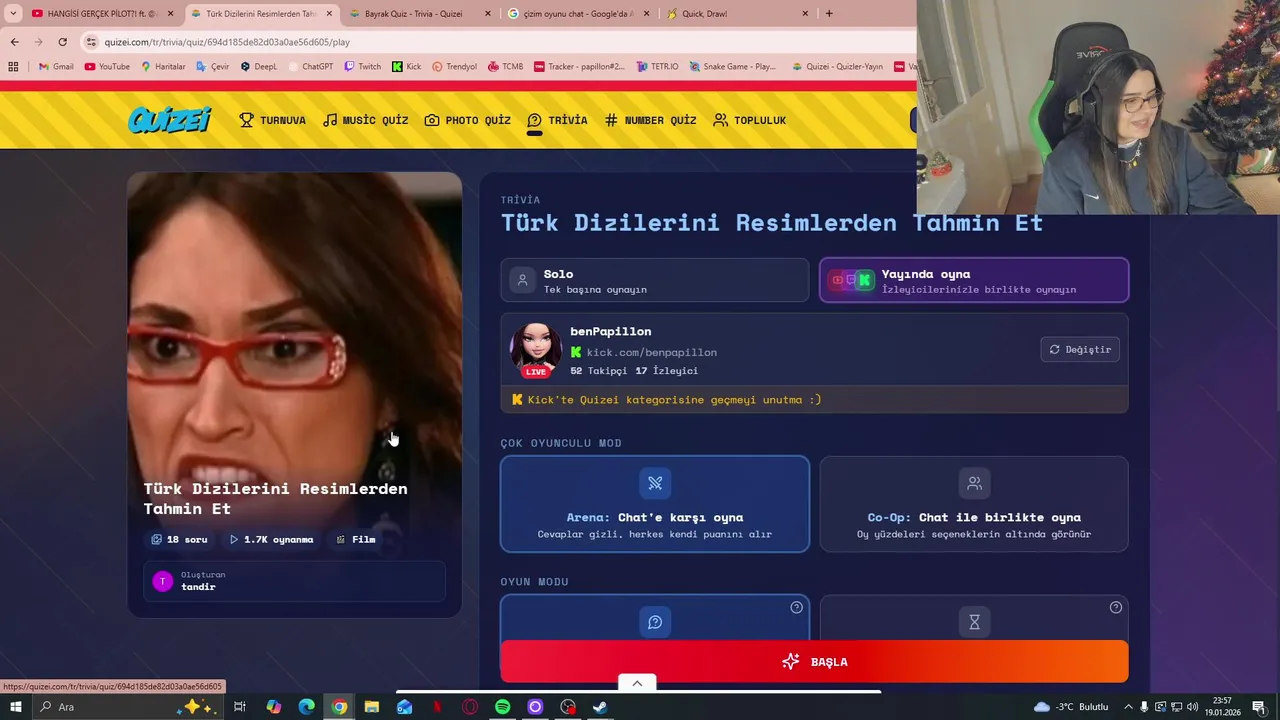The width and height of the screenshot is (1280, 720).
Task: Choose Arena: Chat'e karşı oyna mode
Action: (x=655, y=504)
